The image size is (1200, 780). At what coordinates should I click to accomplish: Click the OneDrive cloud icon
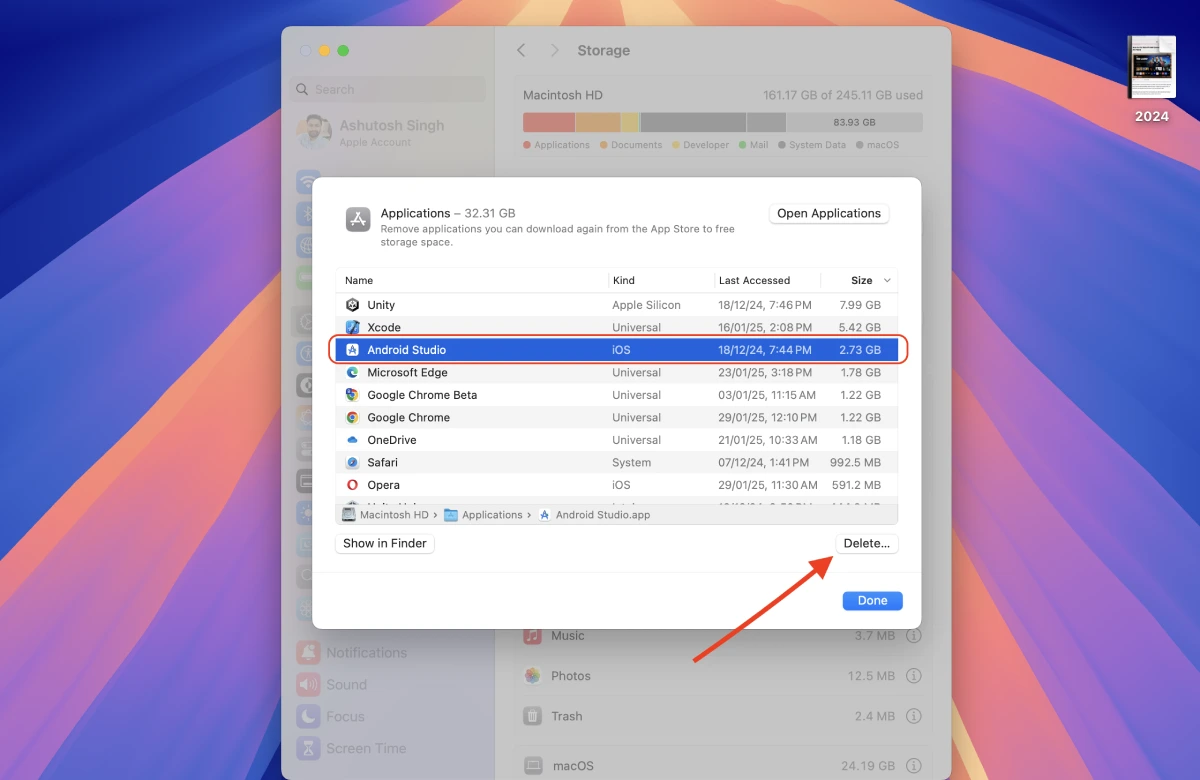pyautogui.click(x=352, y=440)
